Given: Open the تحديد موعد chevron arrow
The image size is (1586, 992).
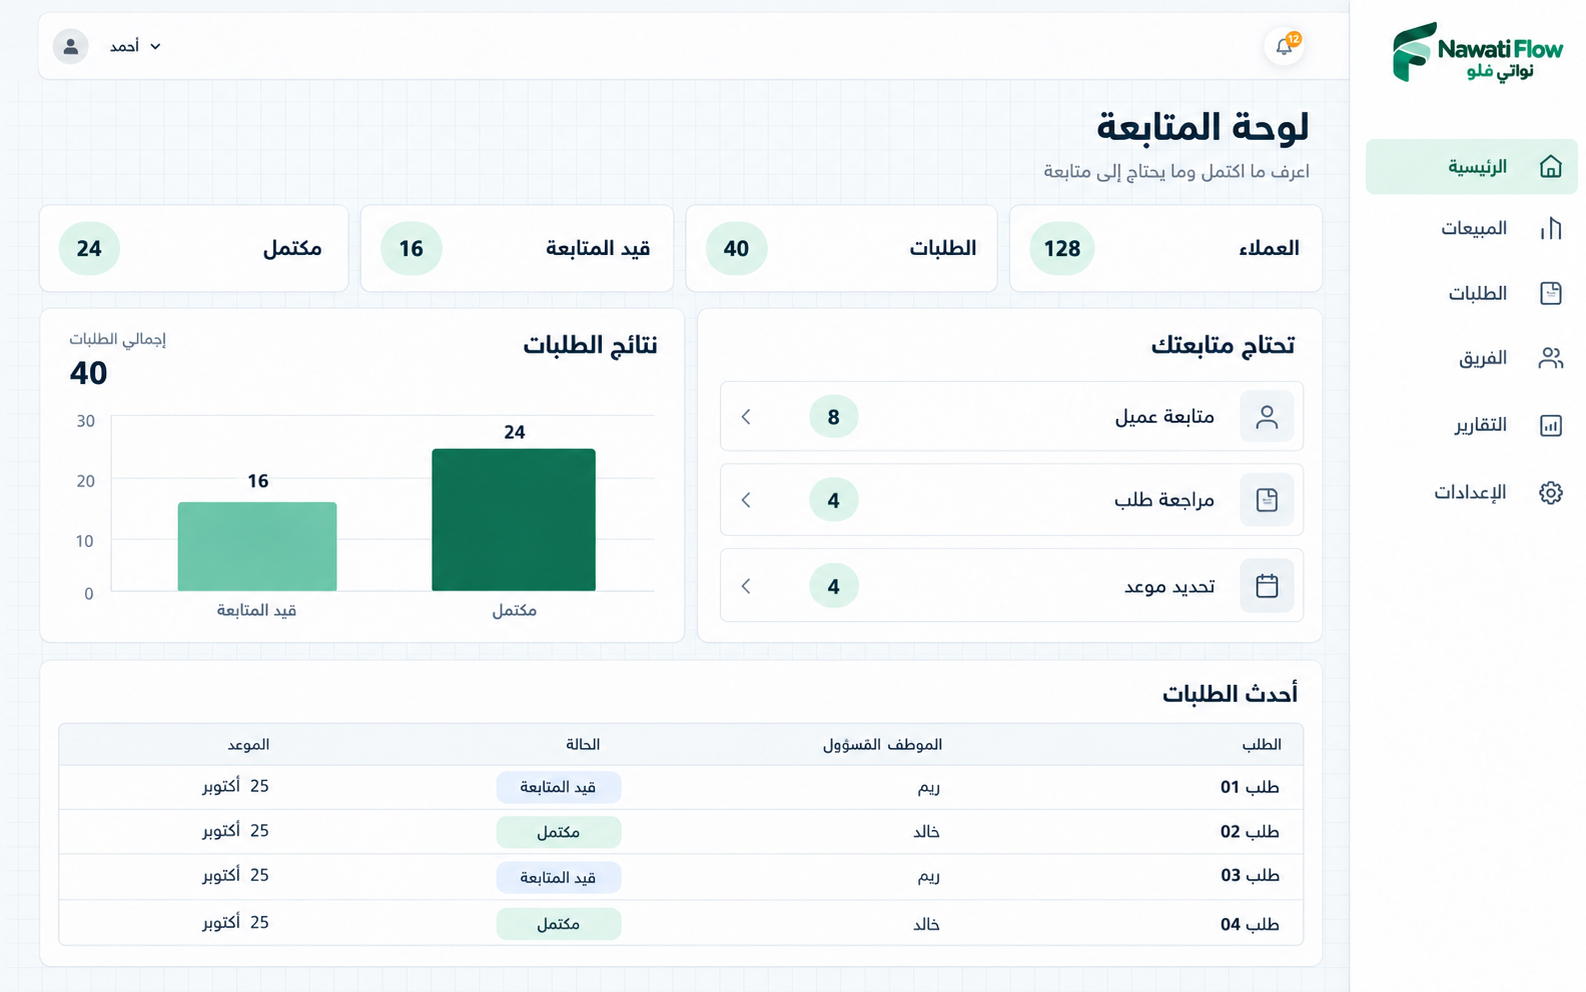Looking at the screenshot, I should click(746, 586).
